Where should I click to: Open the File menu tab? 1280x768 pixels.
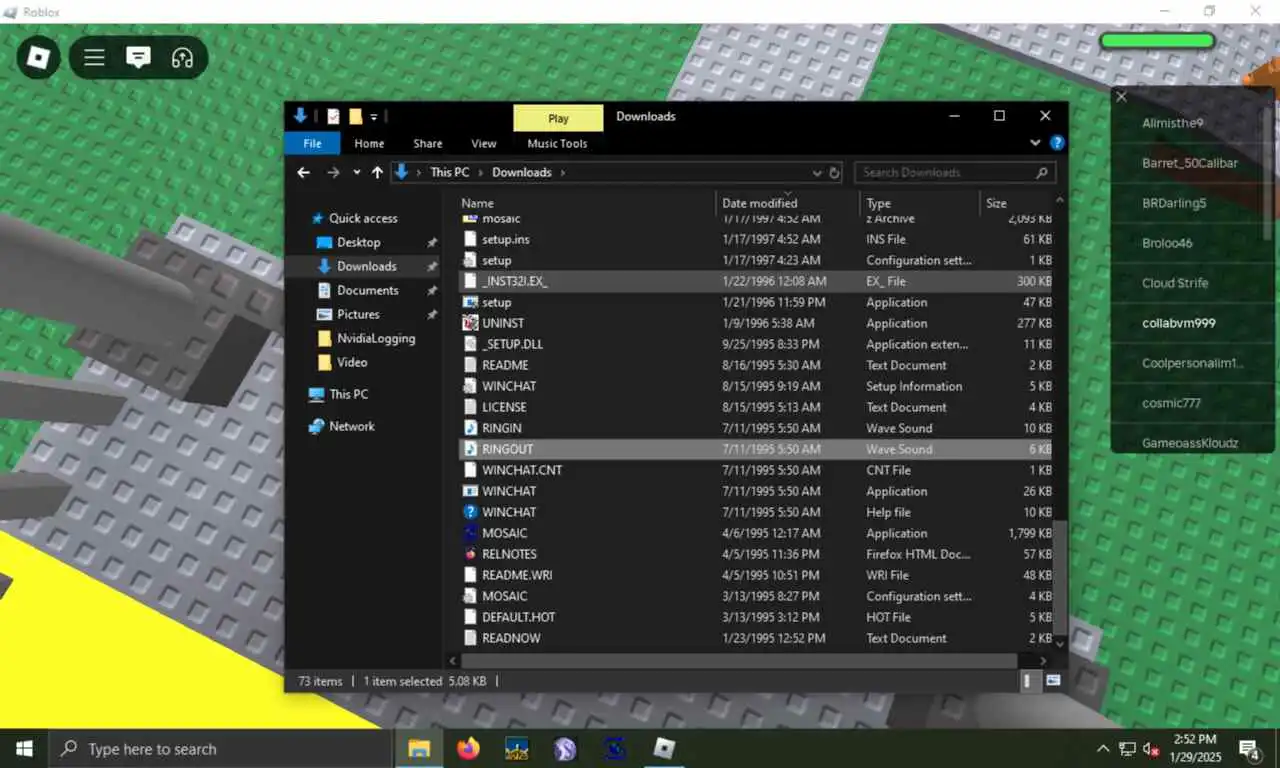(x=312, y=143)
